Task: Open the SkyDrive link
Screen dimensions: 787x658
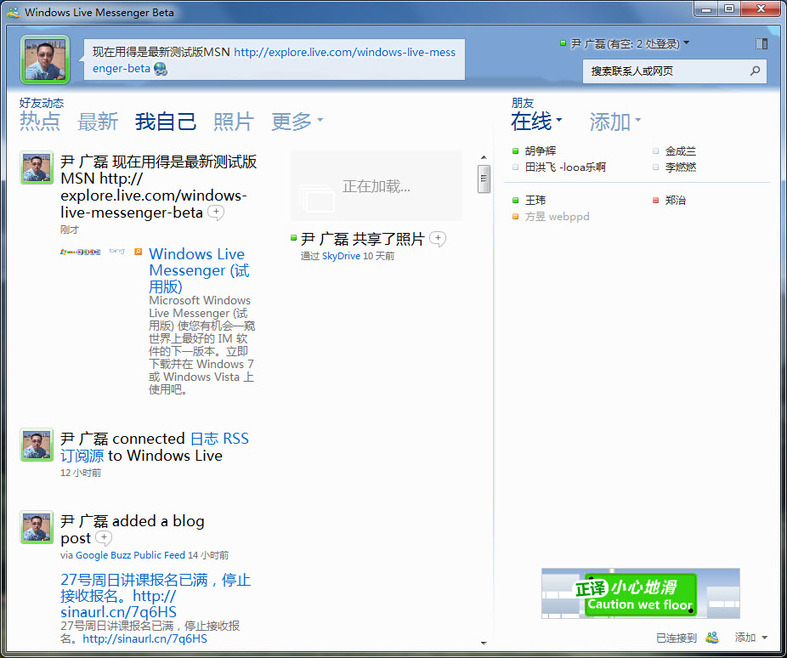Action: [x=341, y=256]
